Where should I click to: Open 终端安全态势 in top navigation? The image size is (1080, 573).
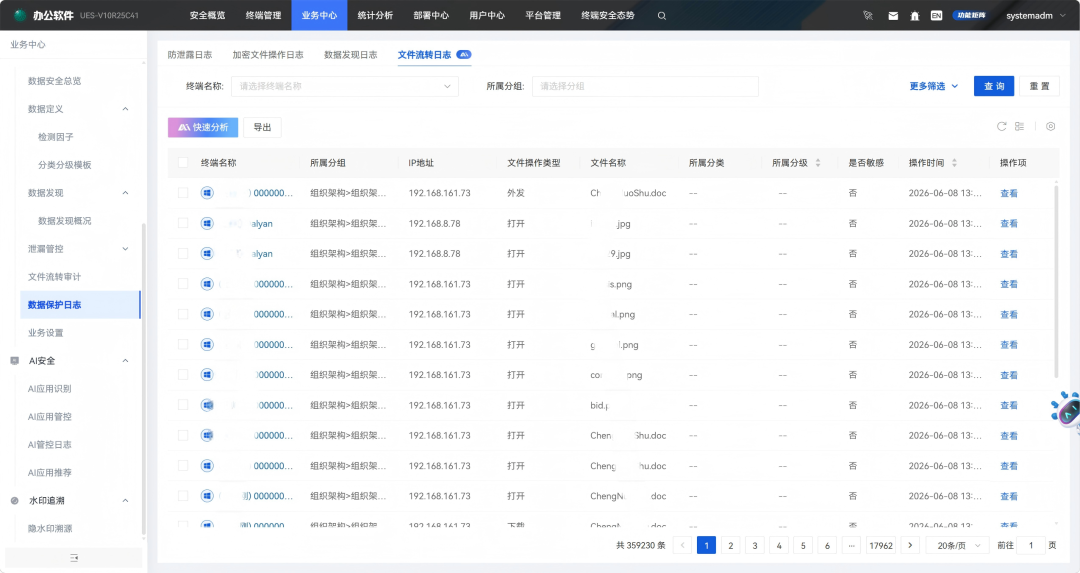pyautogui.click(x=608, y=15)
